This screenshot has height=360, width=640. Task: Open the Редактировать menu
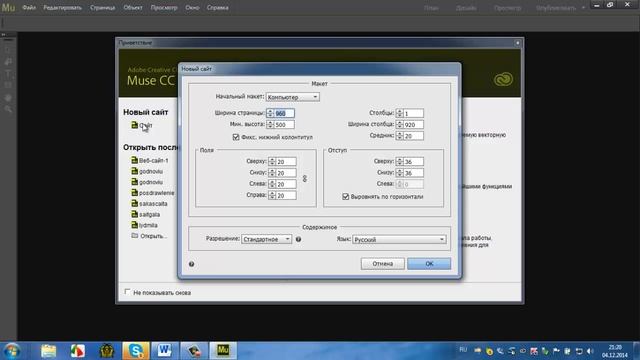point(62,7)
